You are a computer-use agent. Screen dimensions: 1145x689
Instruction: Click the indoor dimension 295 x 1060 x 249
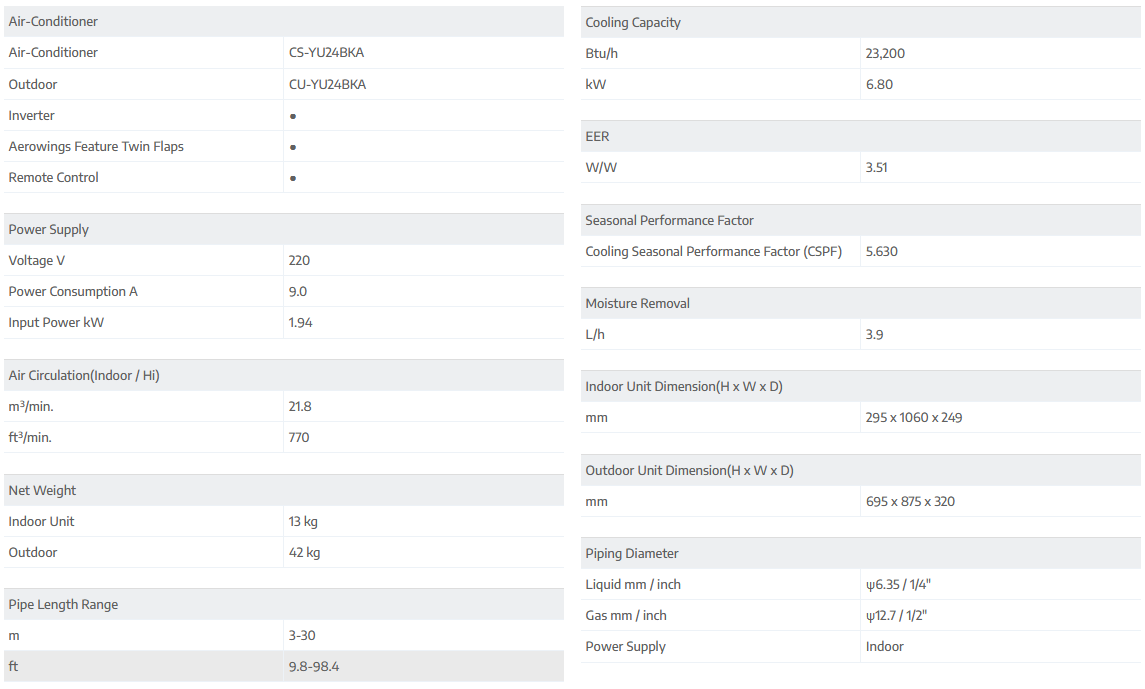(x=913, y=418)
